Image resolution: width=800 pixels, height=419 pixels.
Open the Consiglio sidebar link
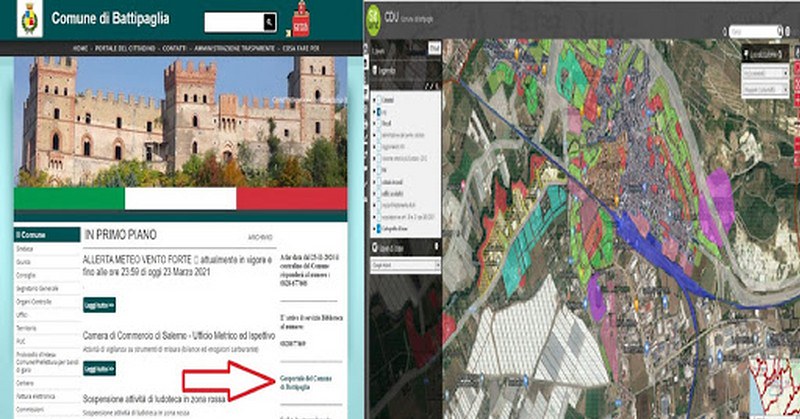26,275
